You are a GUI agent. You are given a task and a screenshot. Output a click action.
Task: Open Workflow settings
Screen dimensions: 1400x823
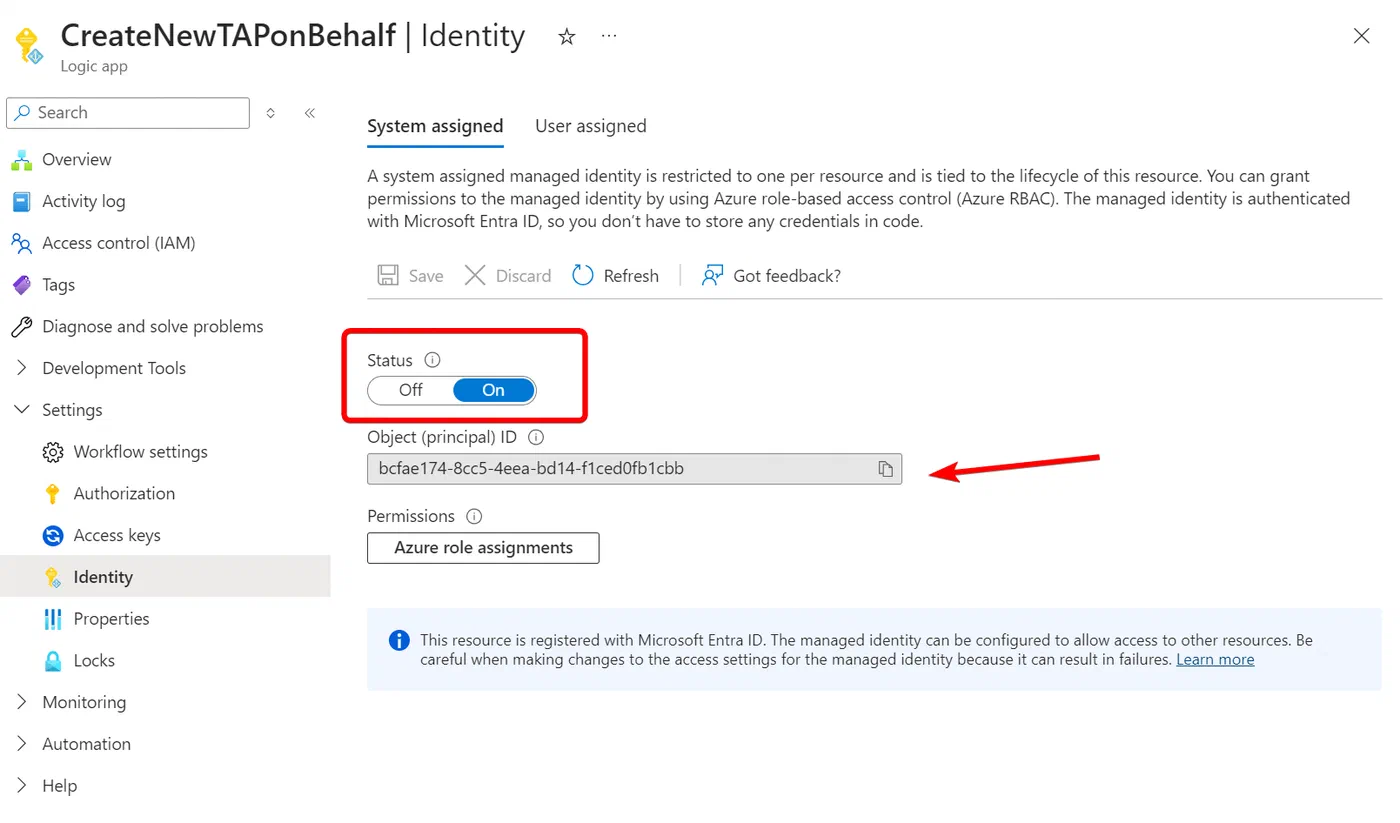[141, 452]
